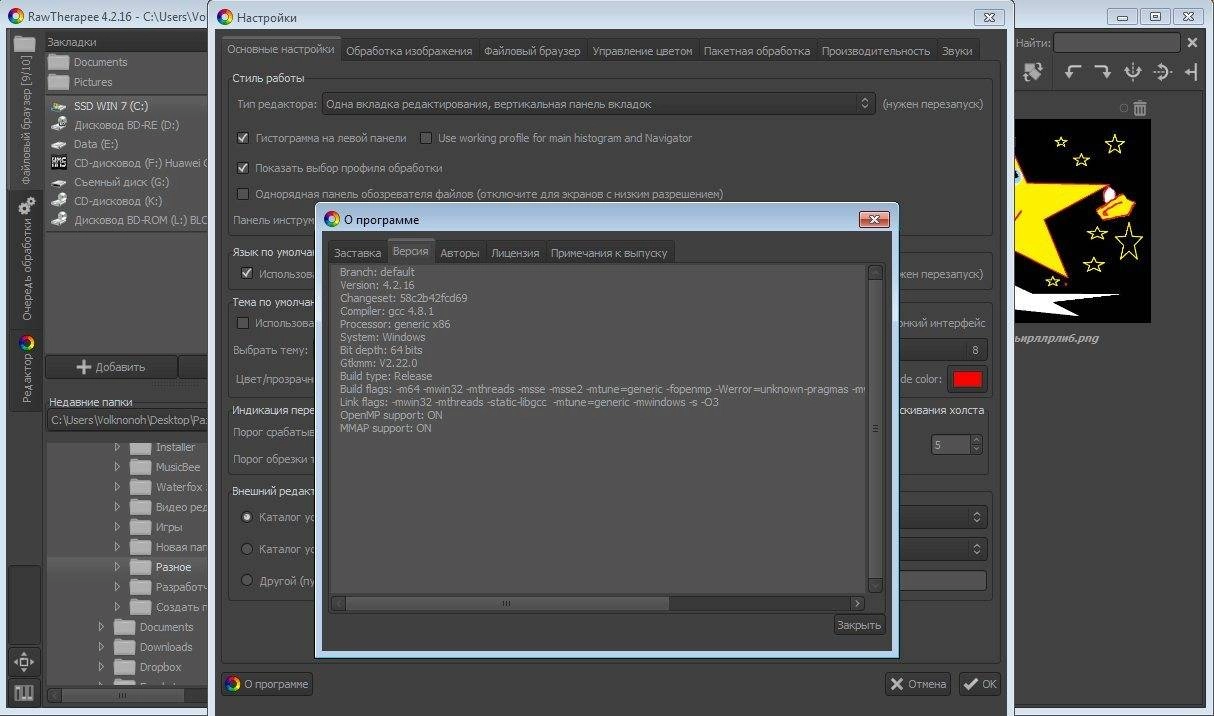Open first external editor combo box on right
Viewport: 1214px width, 716px height.
coord(943,517)
